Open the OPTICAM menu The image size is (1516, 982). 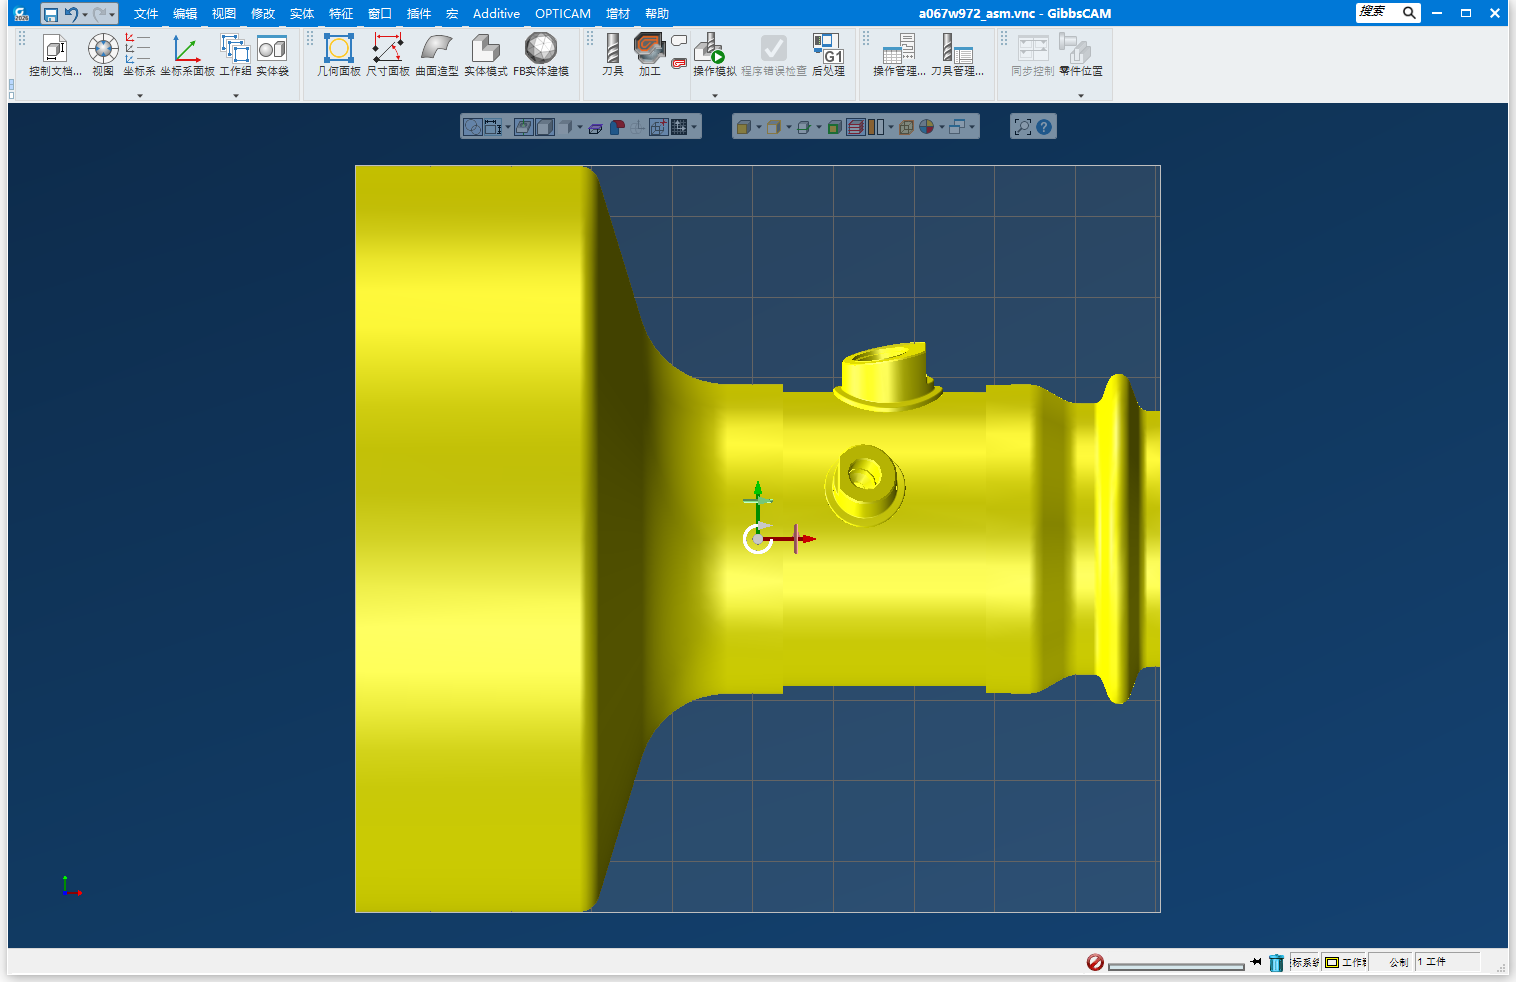tap(562, 14)
